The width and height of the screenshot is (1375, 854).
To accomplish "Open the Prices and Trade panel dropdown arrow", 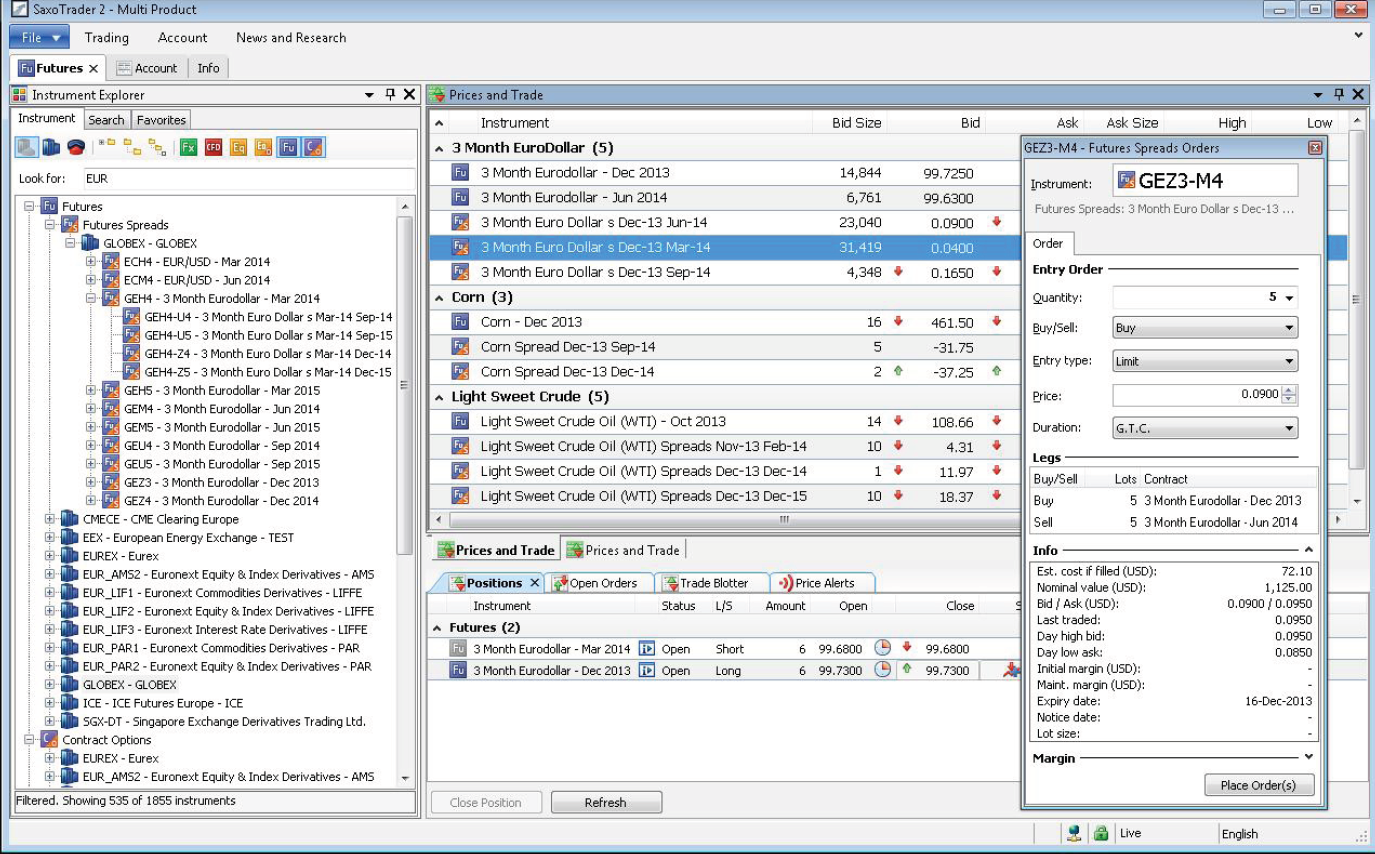I will point(1319,95).
